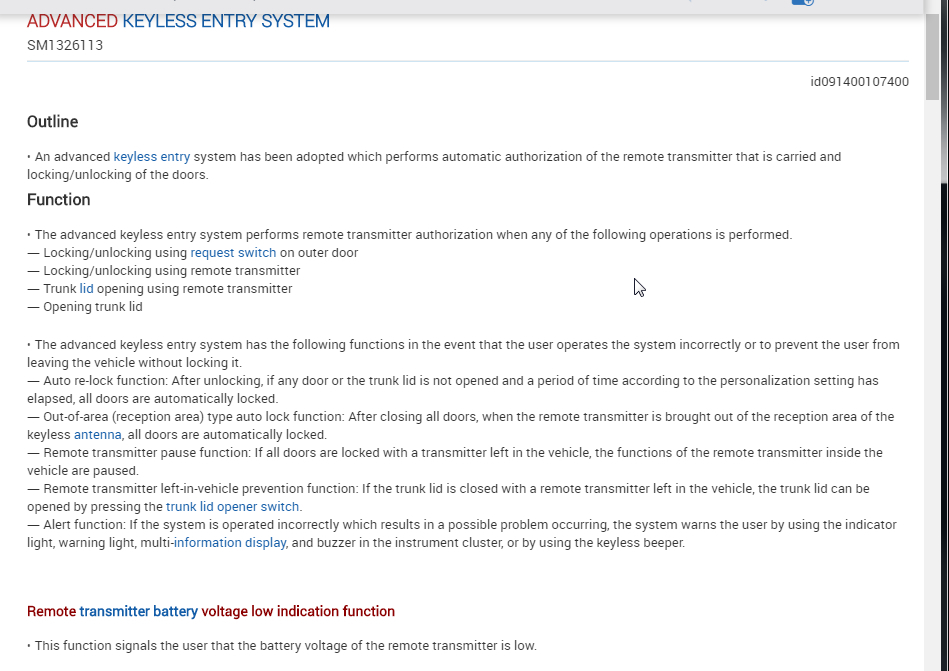Click the 'information display' link
The image size is (949, 671).
[230, 543]
